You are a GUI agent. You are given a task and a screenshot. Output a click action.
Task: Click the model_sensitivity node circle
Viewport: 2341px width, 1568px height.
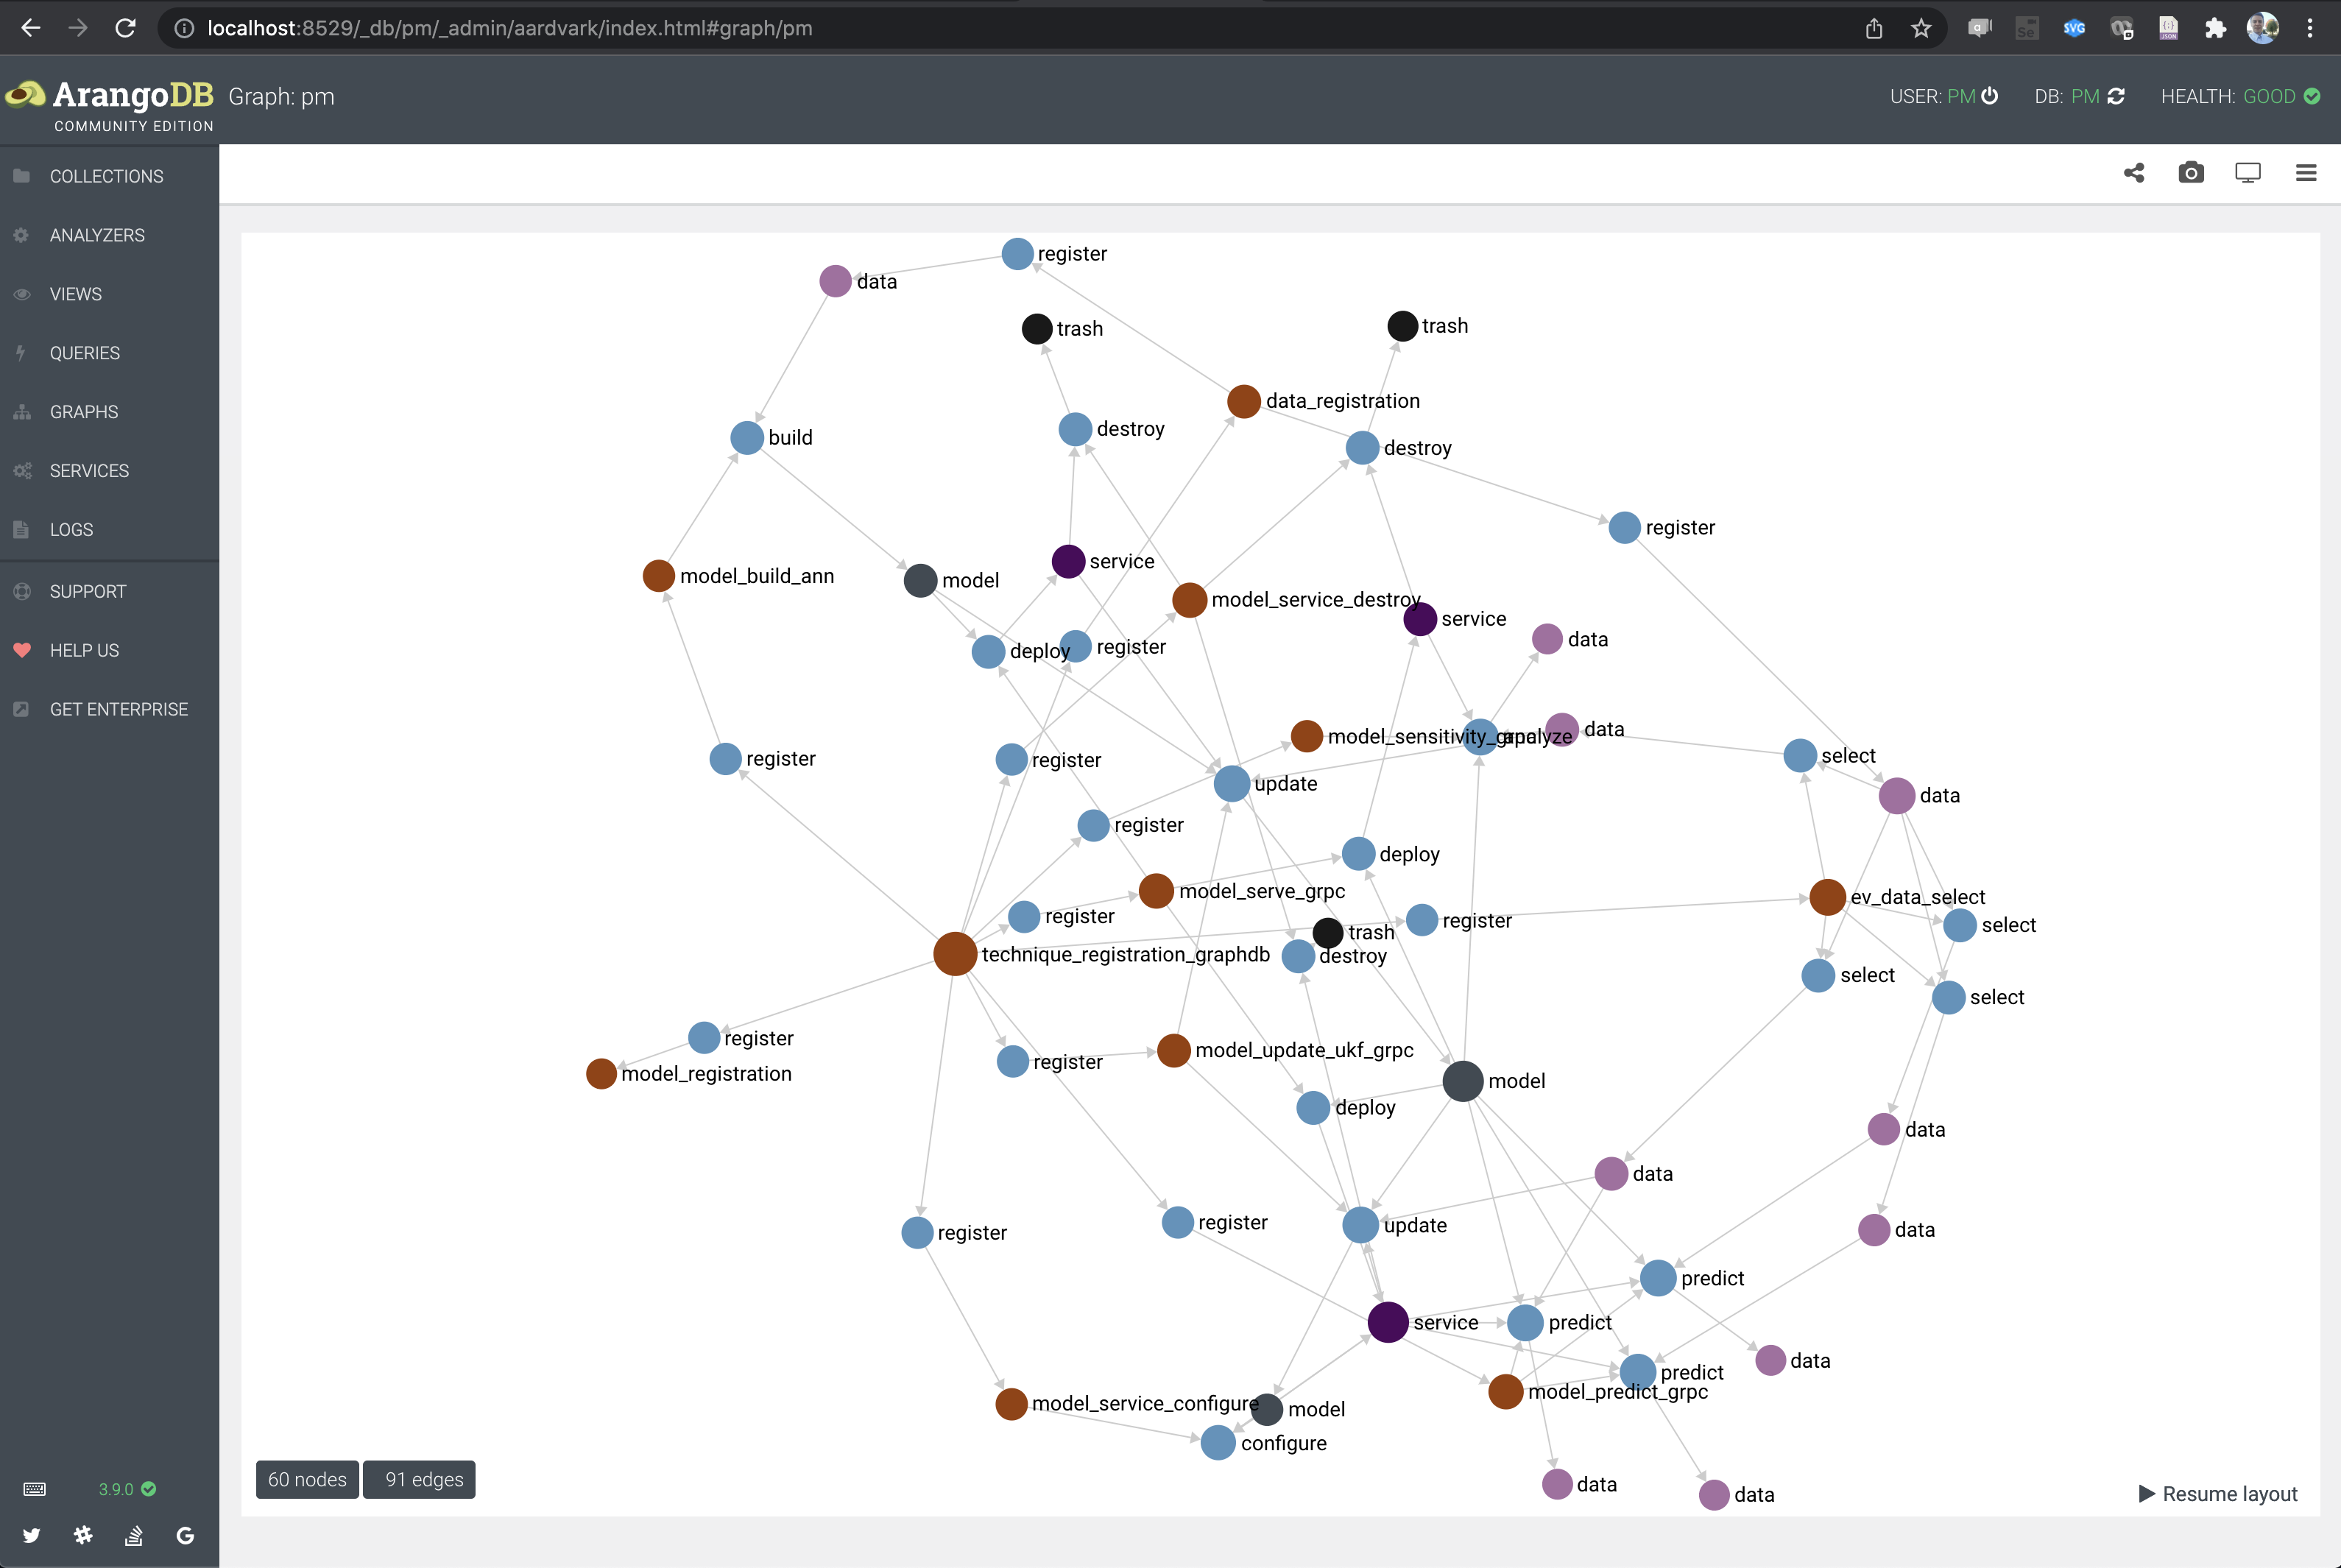pos(1306,736)
